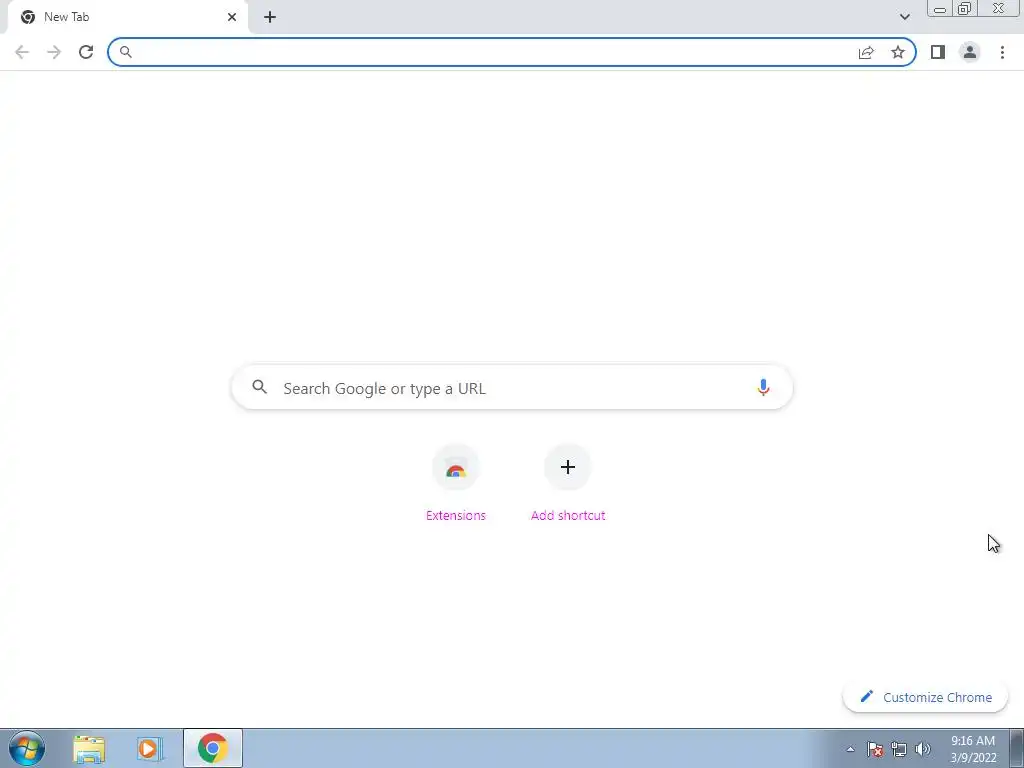Click the search icon in the address bar
1024x768 pixels.
pyautogui.click(x=126, y=52)
